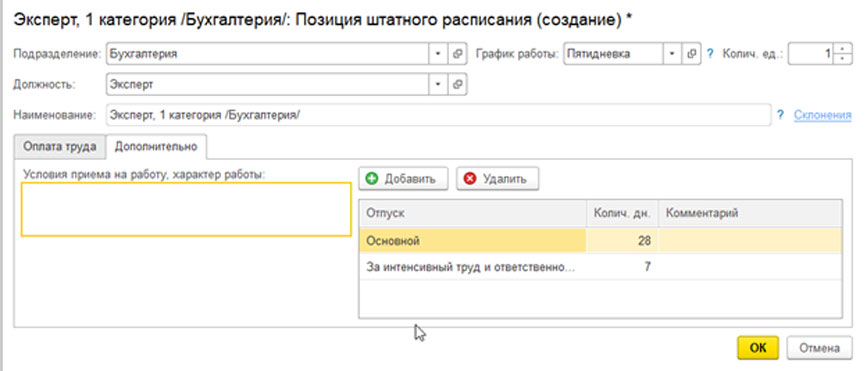867x371 pixels.
Task: Open the Должность dropdown arrow
Action: (438, 85)
